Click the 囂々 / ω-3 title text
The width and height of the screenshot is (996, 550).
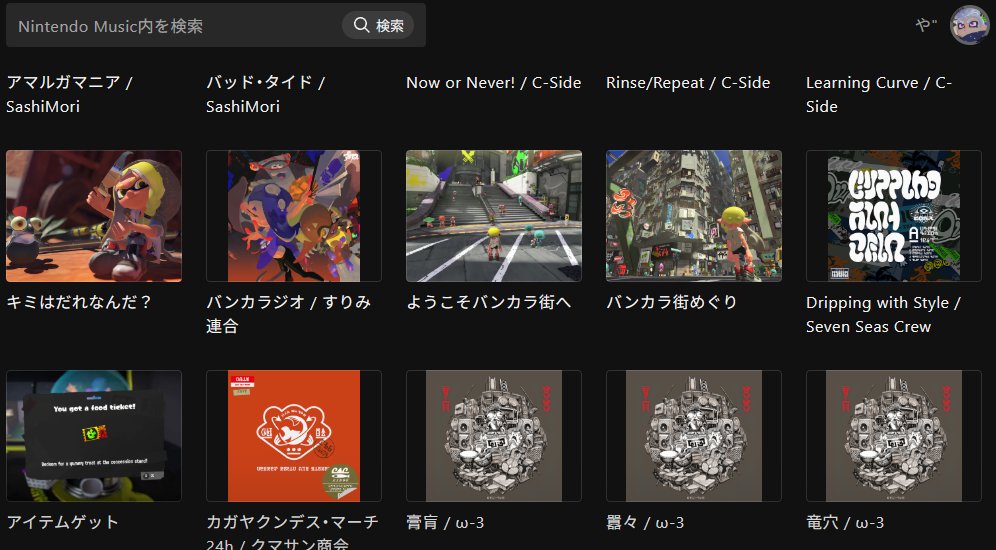coord(645,522)
